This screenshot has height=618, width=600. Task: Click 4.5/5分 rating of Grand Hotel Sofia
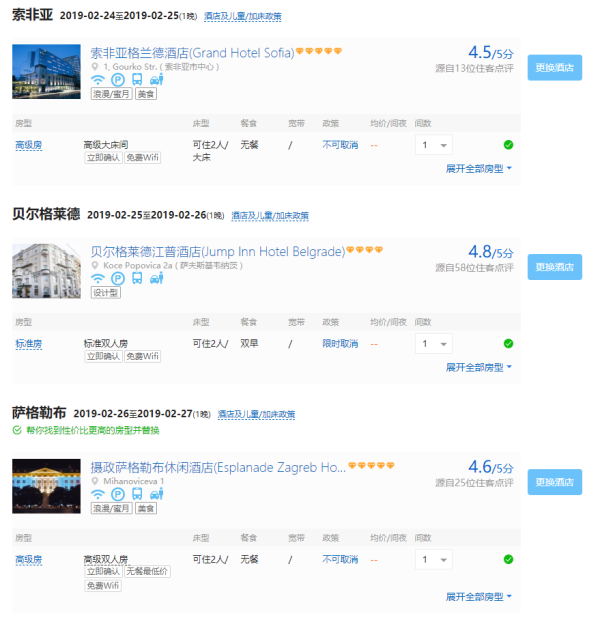pyautogui.click(x=491, y=53)
